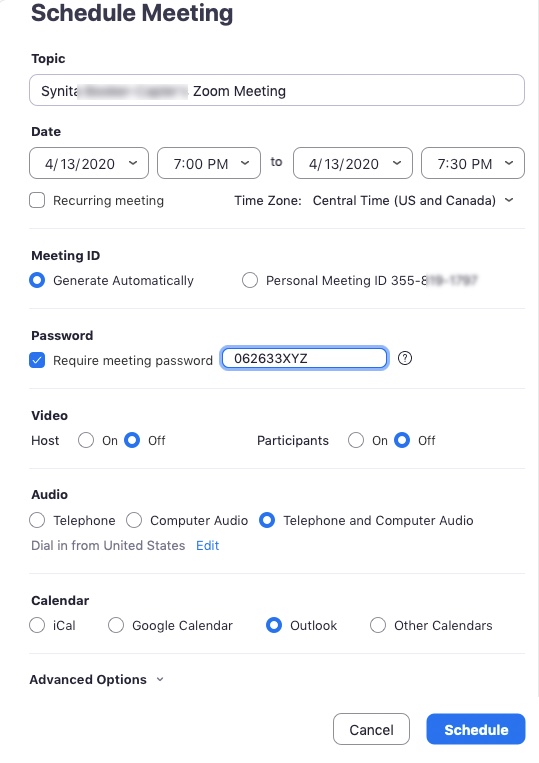Click Edit link for dial-in country

pos(207,545)
